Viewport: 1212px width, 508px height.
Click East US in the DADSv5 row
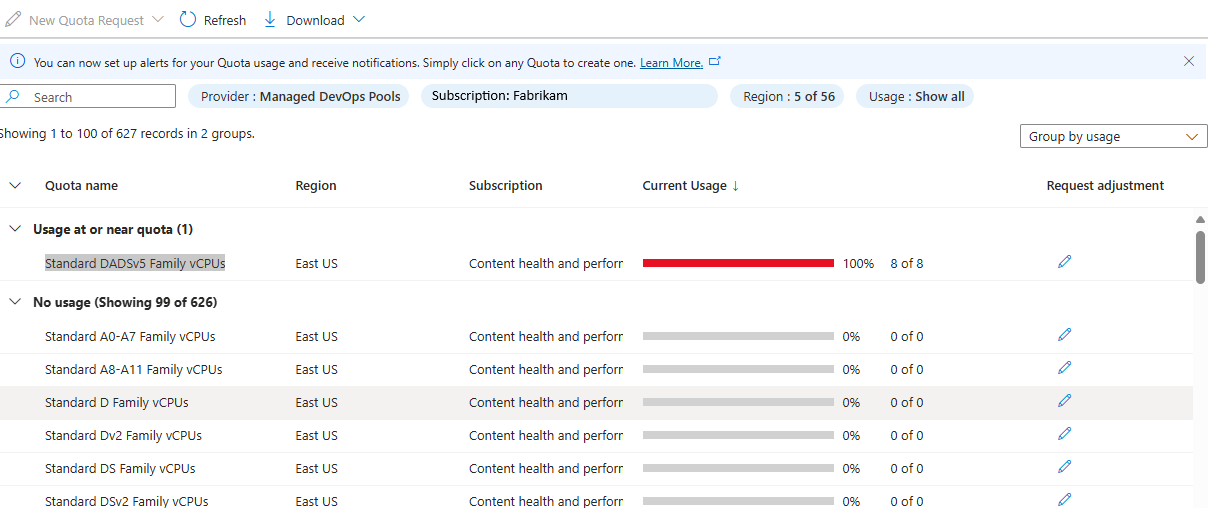click(x=316, y=263)
